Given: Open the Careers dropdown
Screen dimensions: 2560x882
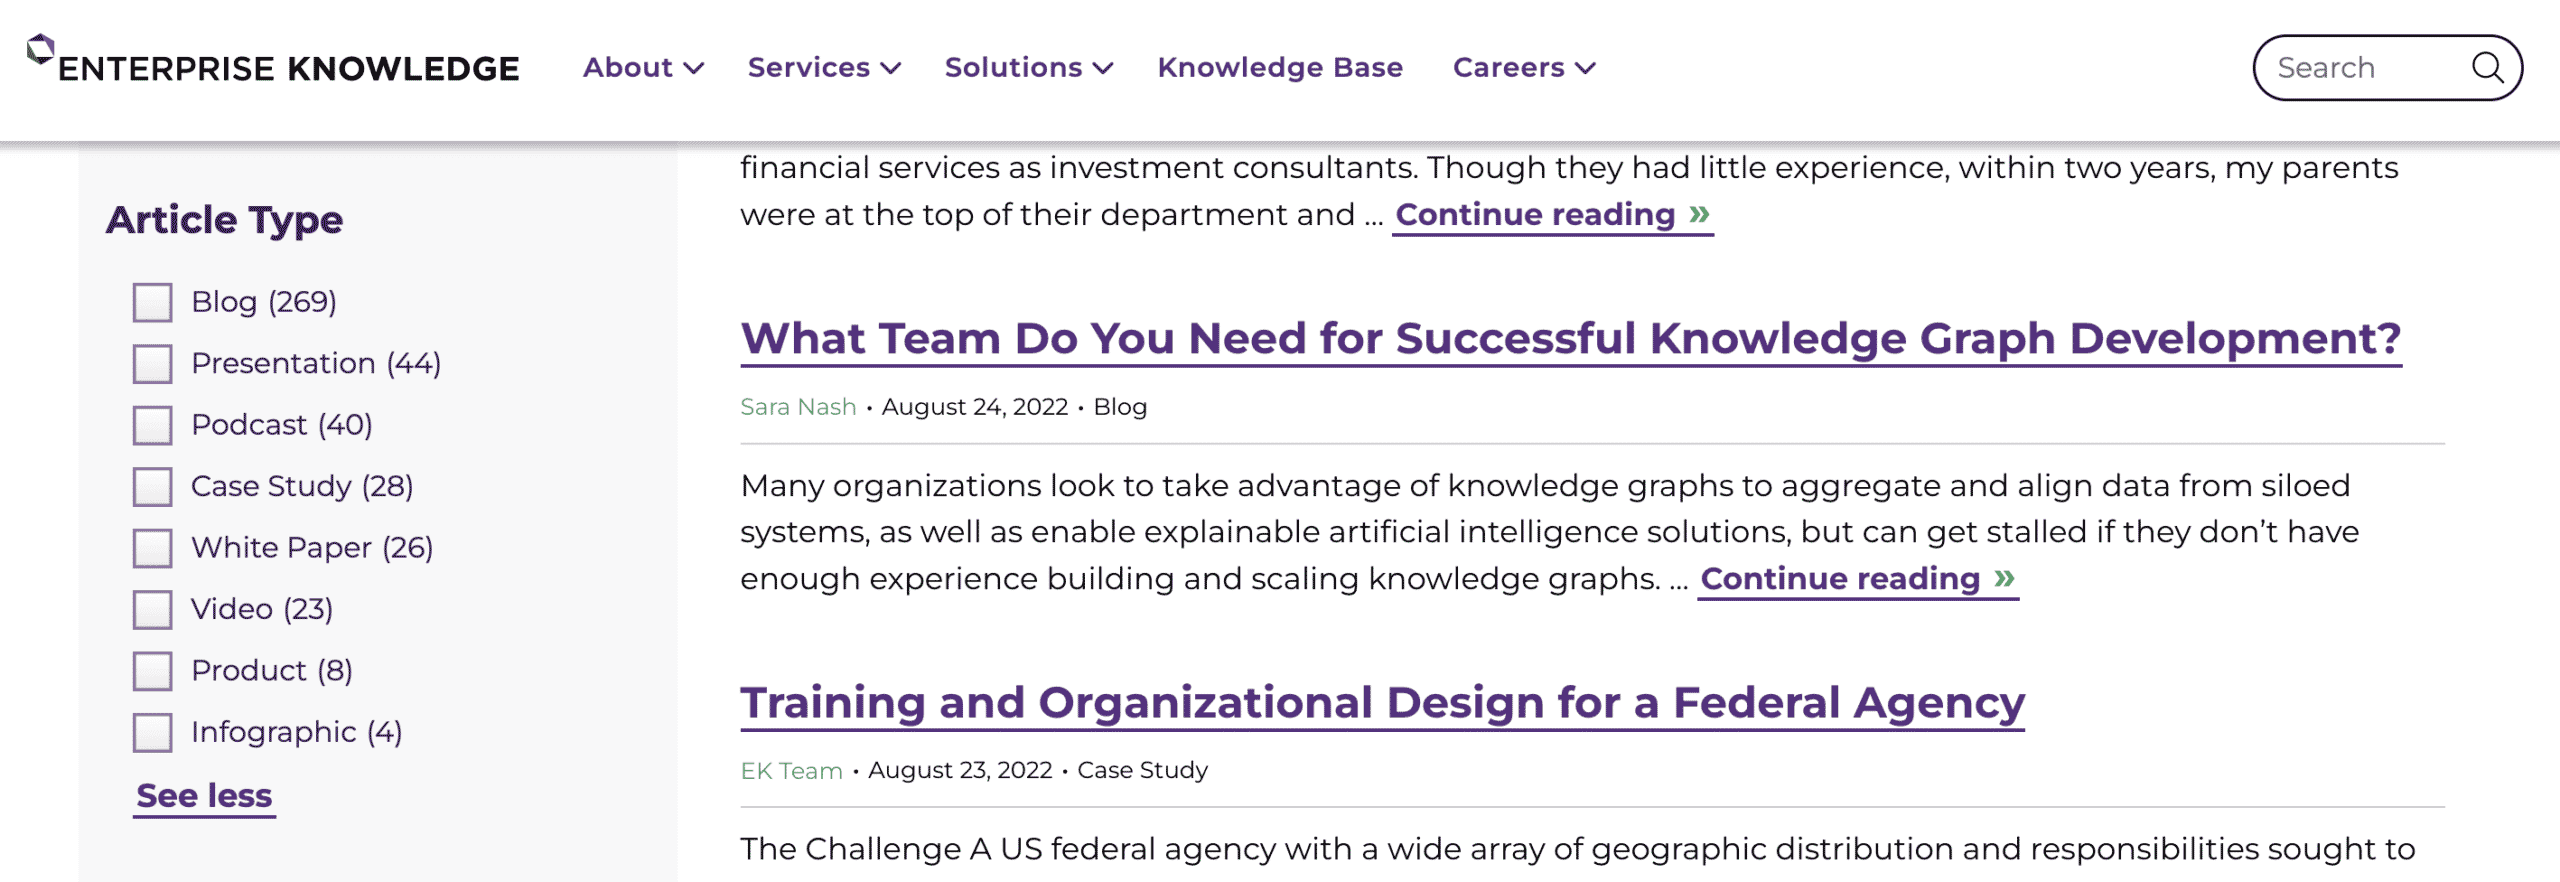Looking at the screenshot, I should point(1524,68).
